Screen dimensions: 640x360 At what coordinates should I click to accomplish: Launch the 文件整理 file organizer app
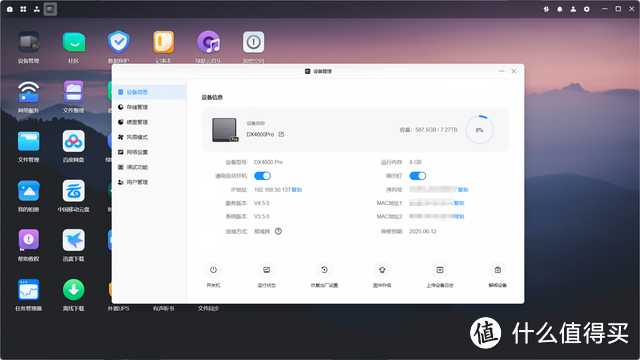(73, 91)
